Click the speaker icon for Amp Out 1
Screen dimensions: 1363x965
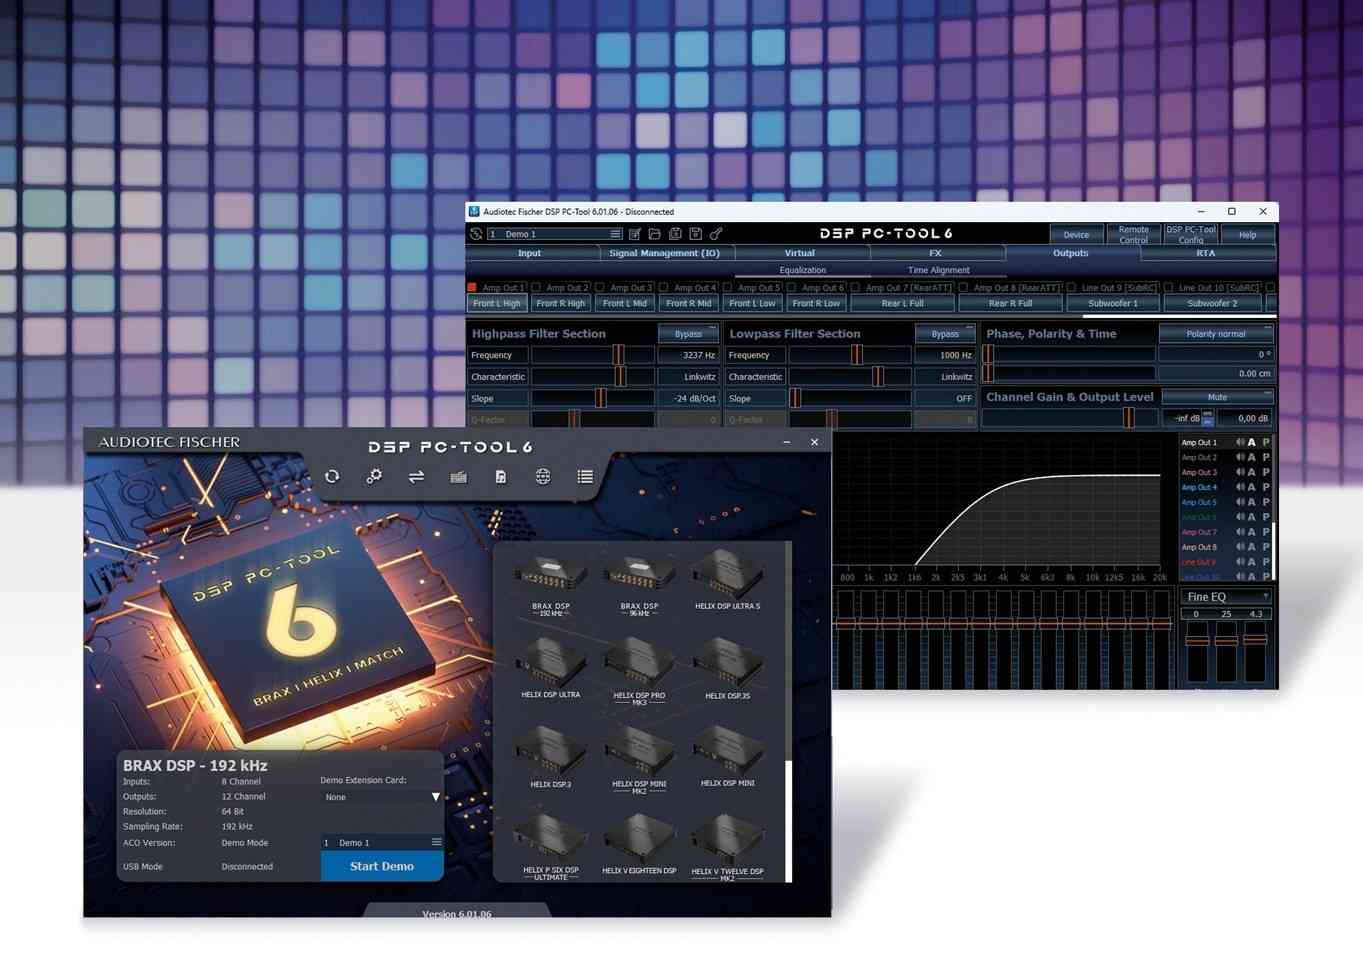[x=1240, y=442]
